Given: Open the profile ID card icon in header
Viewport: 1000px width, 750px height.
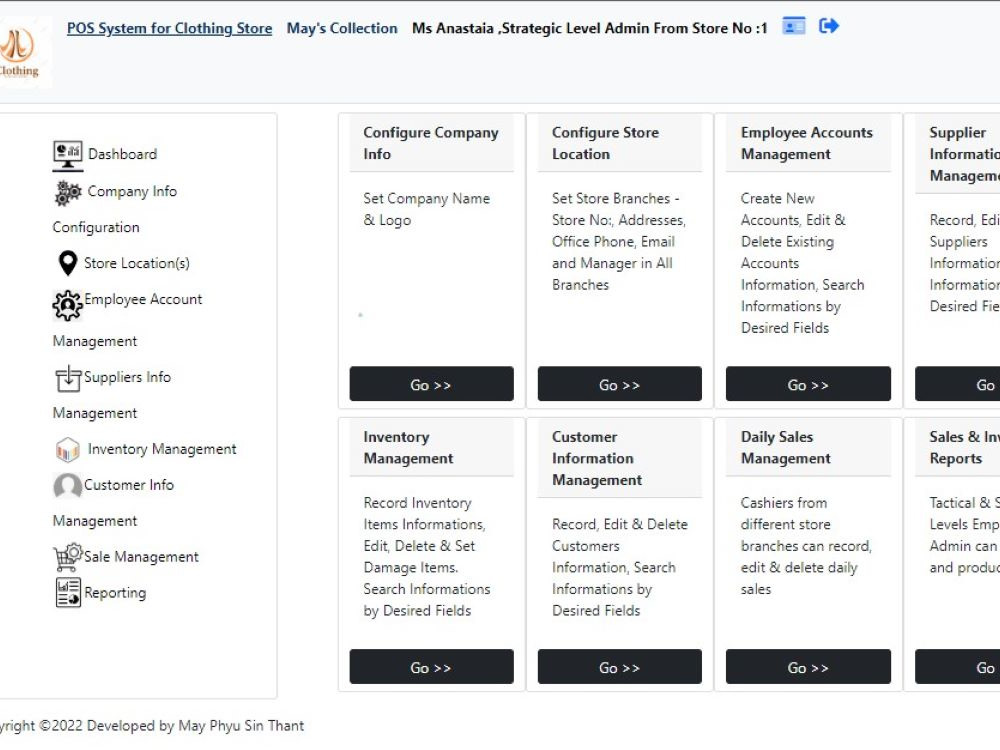Looking at the screenshot, I should pyautogui.click(x=794, y=26).
